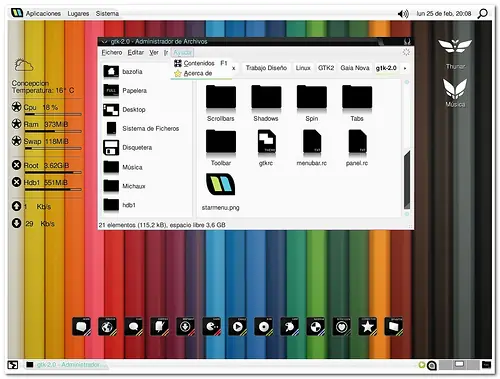The height and width of the screenshot is (379, 500).
Task: Select the hdb1 volume in sidebar
Action: (120, 205)
